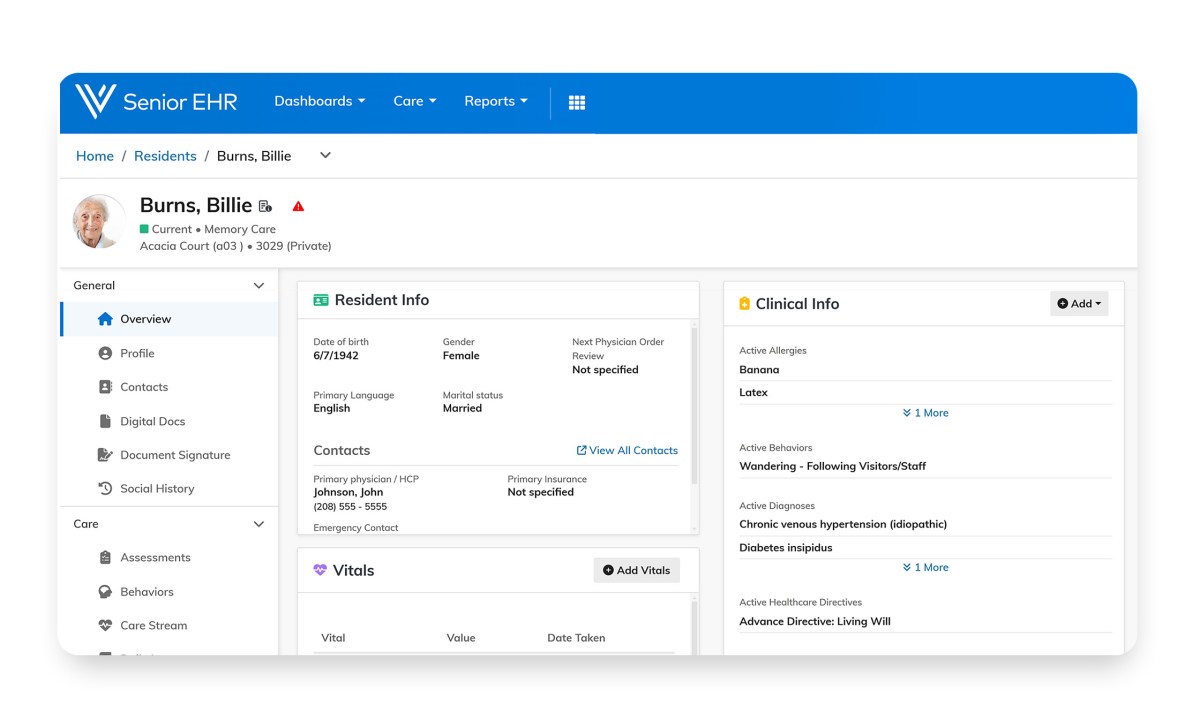Click the notes icon beside Burns, Billie
Screen dimensions: 1200x728
265,206
